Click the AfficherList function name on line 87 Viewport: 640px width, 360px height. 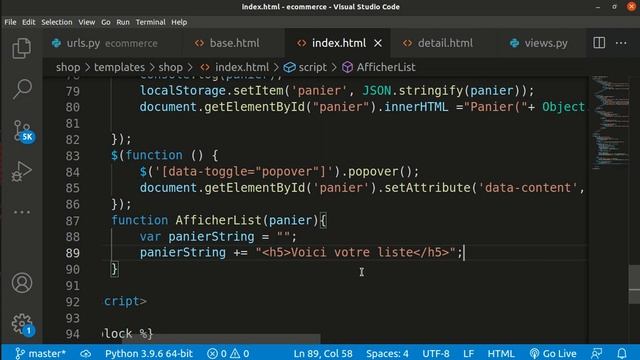tap(218, 220)
